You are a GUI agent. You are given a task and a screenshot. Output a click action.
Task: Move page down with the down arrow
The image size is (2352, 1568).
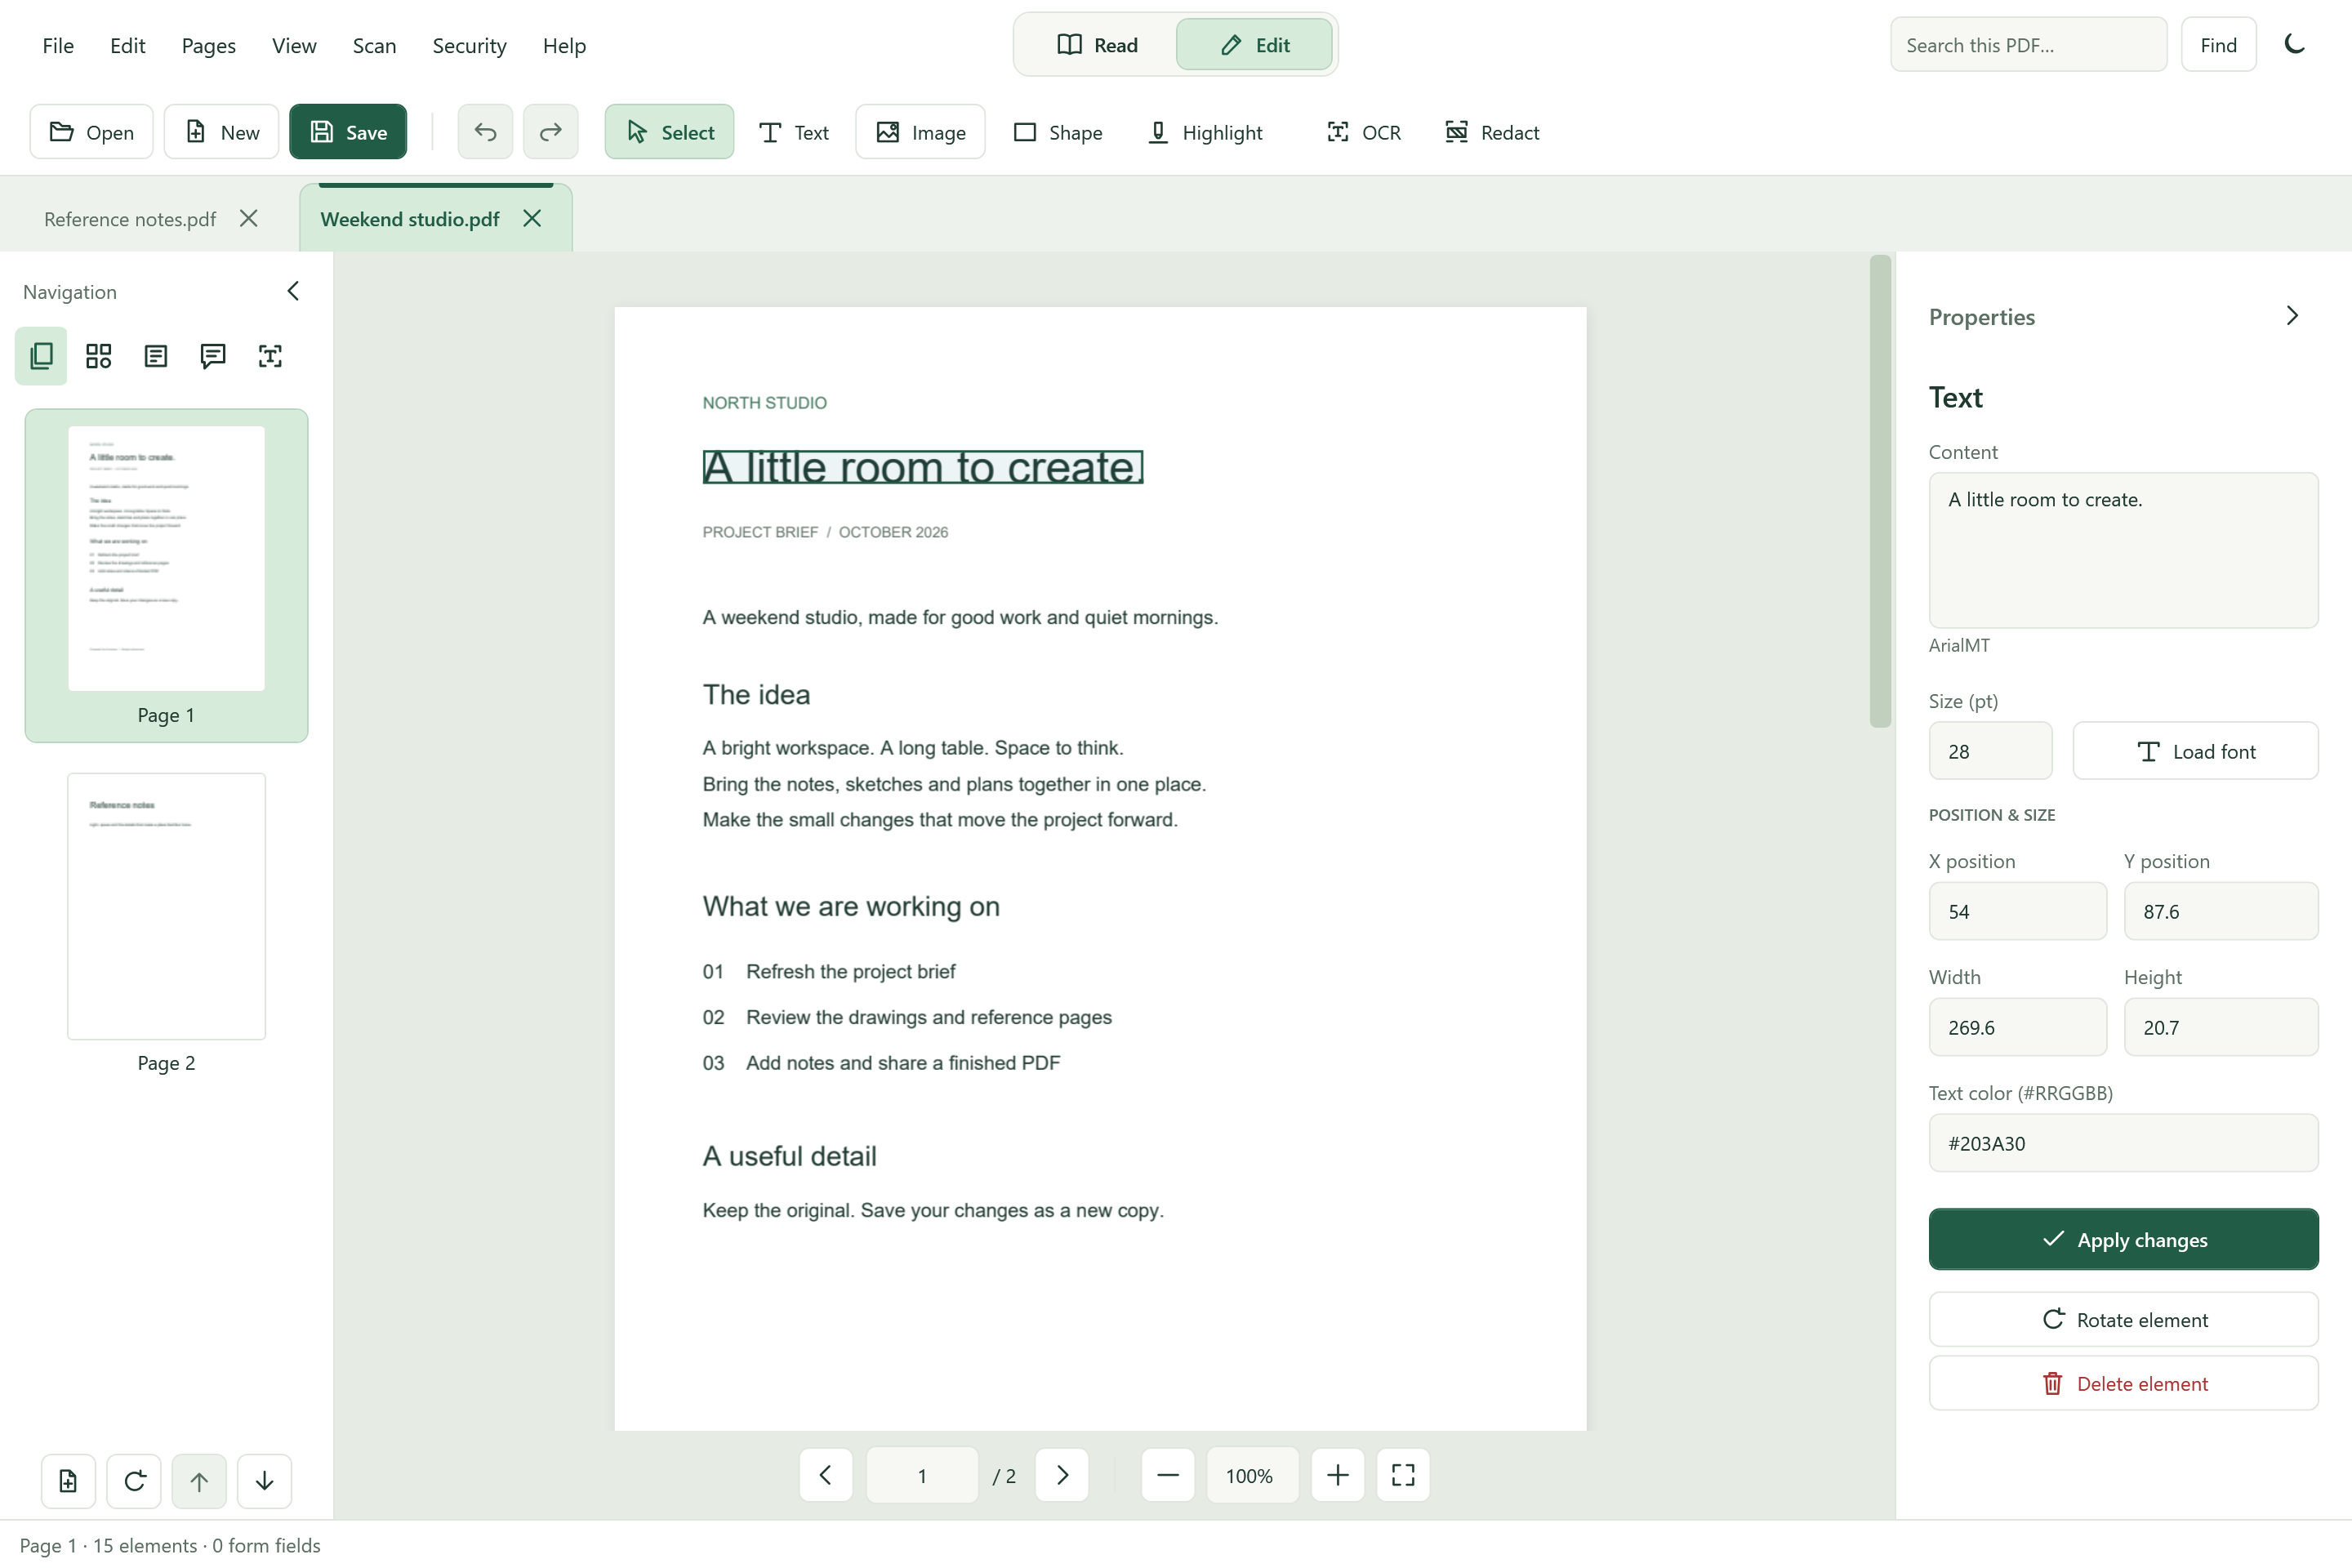coord(265,1481)
